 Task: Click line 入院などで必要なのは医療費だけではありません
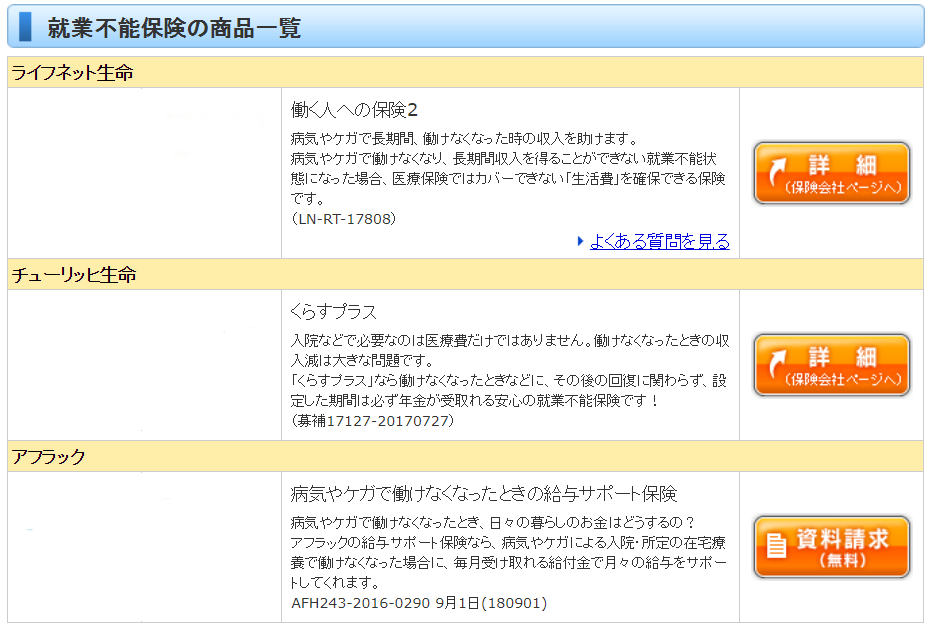click(437, 341)
